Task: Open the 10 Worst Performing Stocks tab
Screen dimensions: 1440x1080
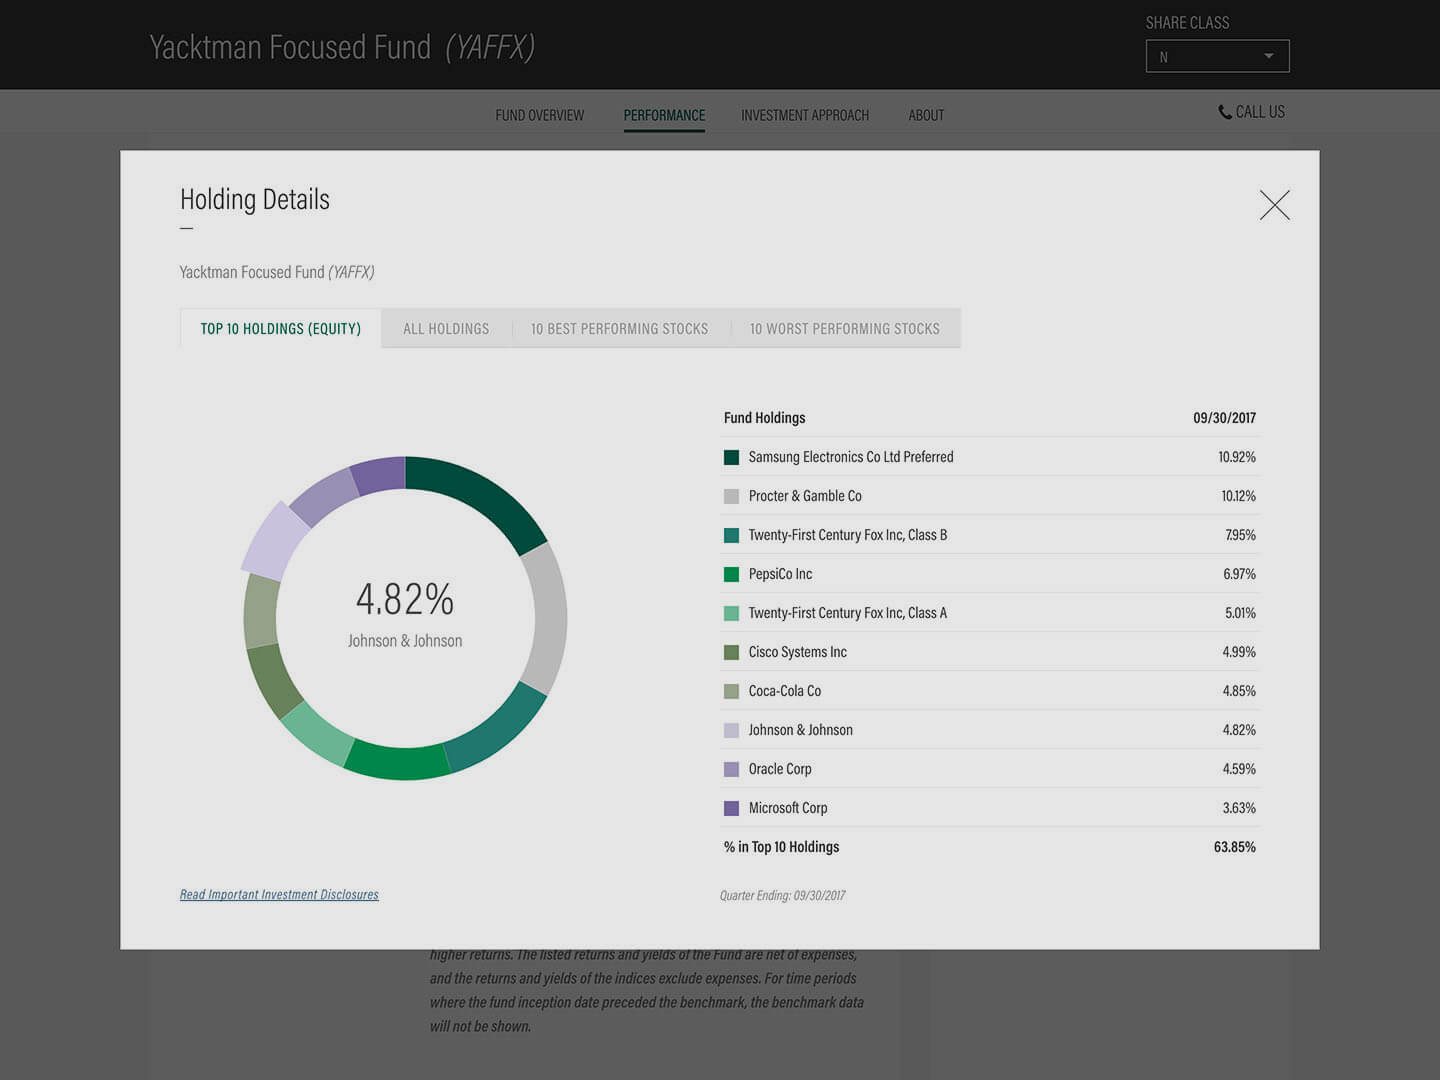Action: click(844, 329)
